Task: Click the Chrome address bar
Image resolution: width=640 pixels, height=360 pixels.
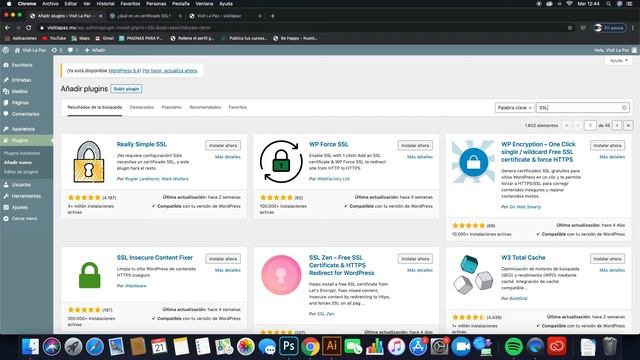Action: tap(302, 28)
